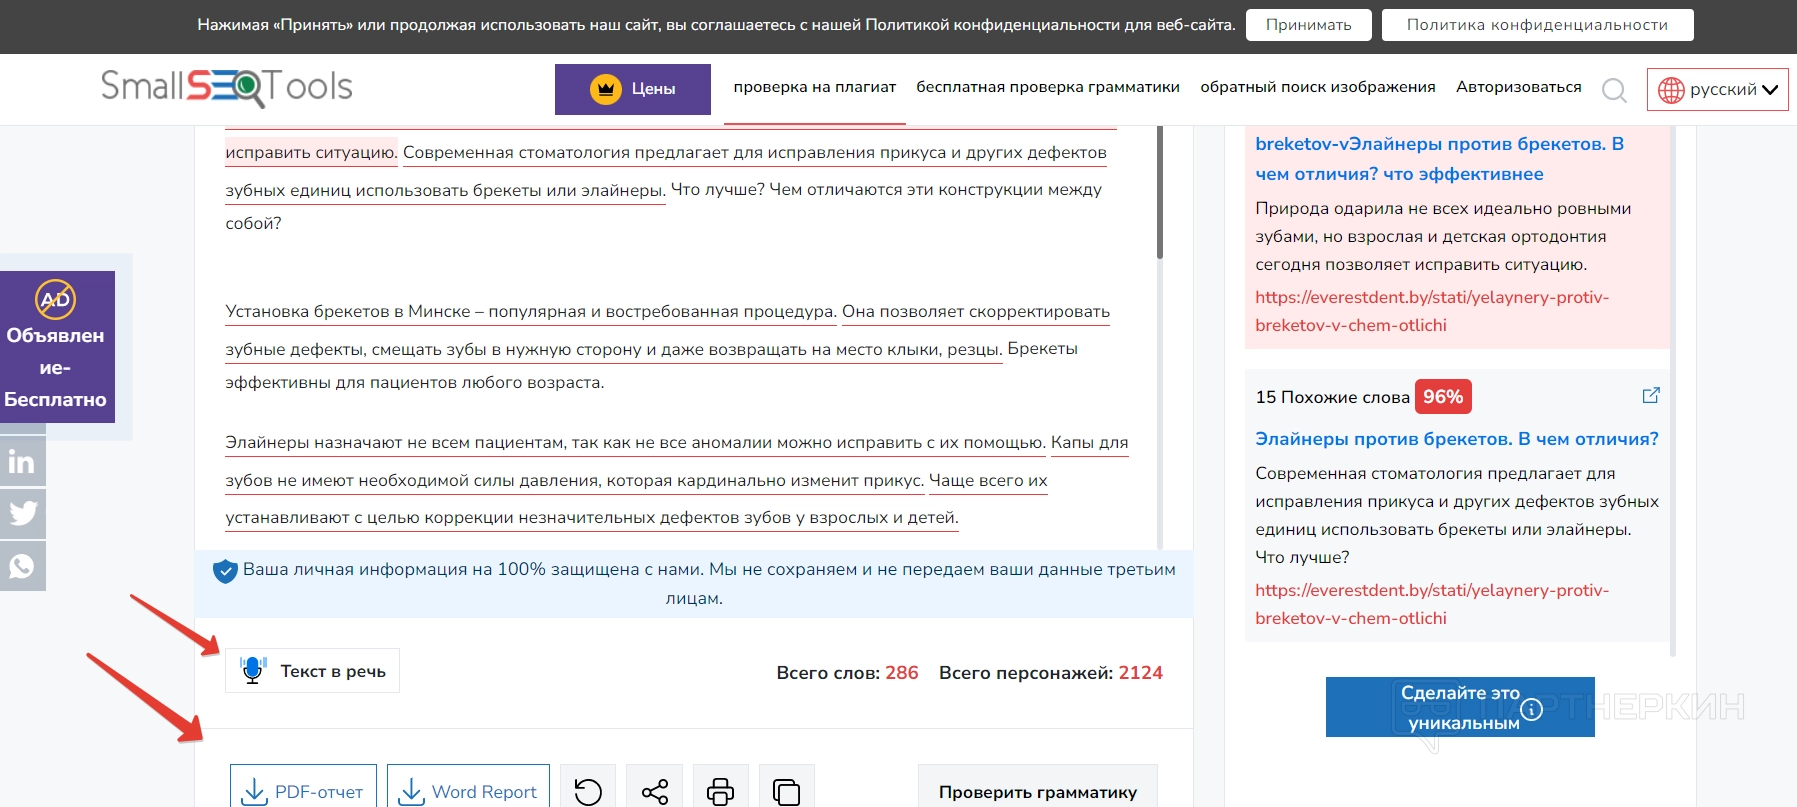1797x807 pixels.
Task: Click the Текст в речь button
Action: pos(312,671)
